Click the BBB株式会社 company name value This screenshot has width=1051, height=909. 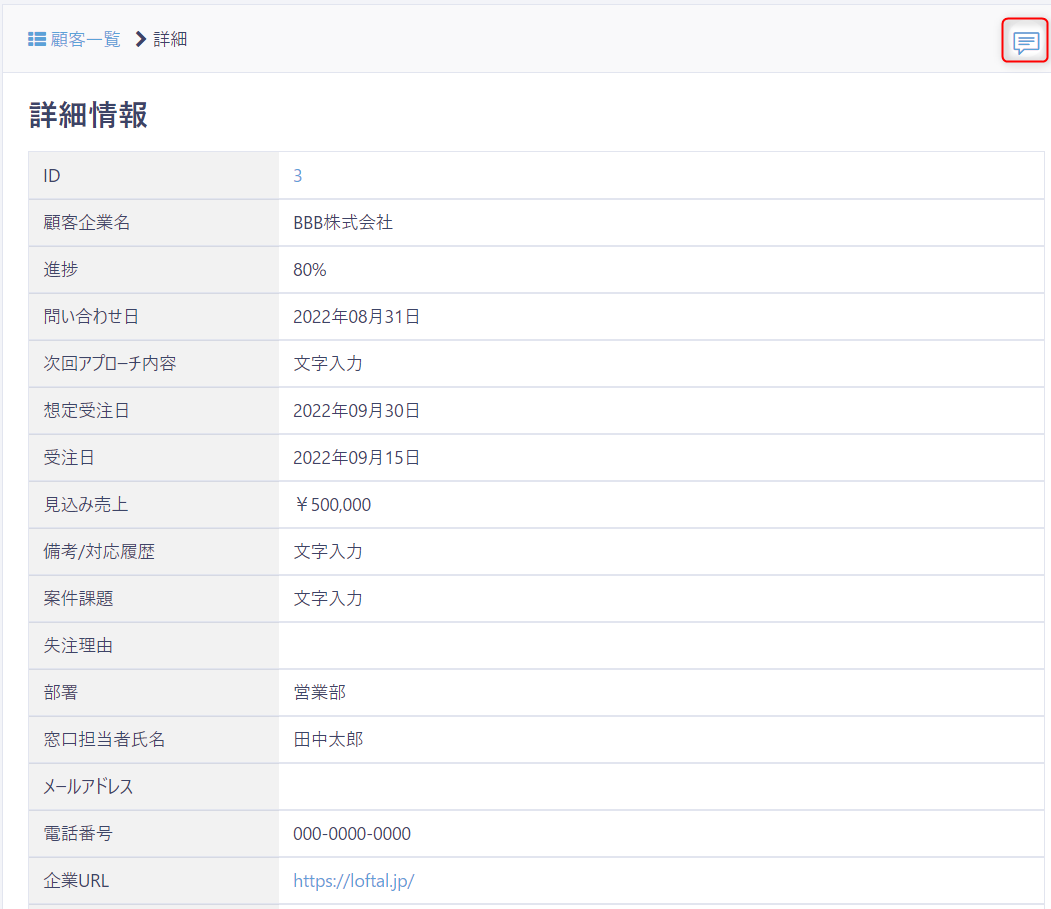point(342,223)
